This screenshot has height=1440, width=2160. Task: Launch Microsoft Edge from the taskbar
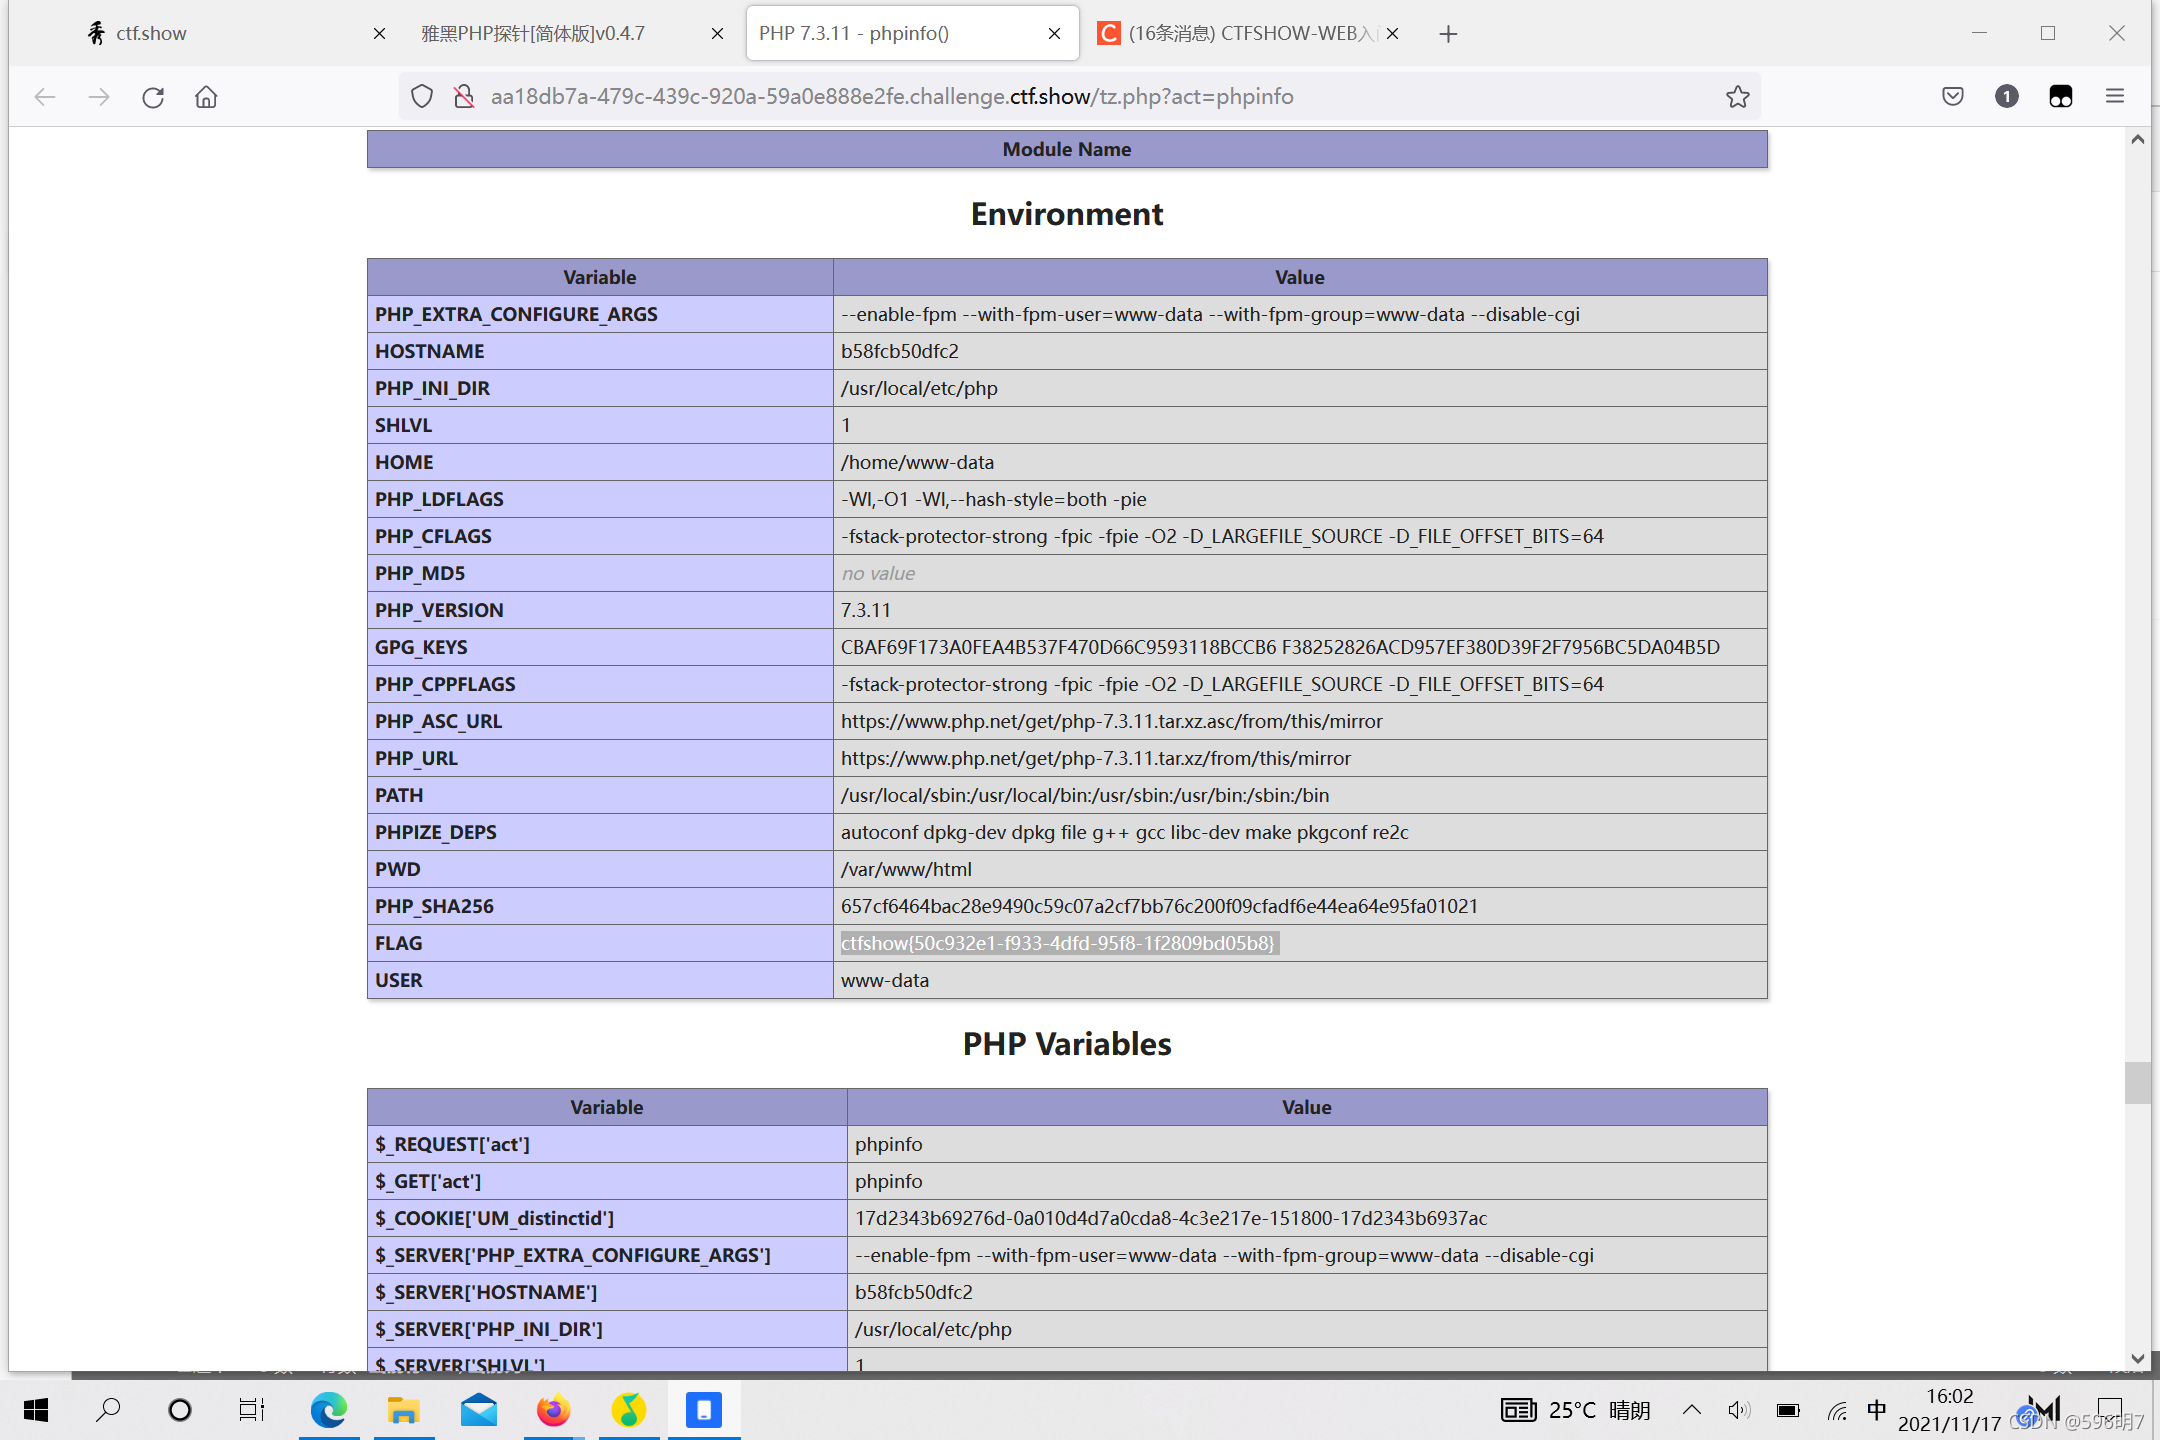point(329,1411)
